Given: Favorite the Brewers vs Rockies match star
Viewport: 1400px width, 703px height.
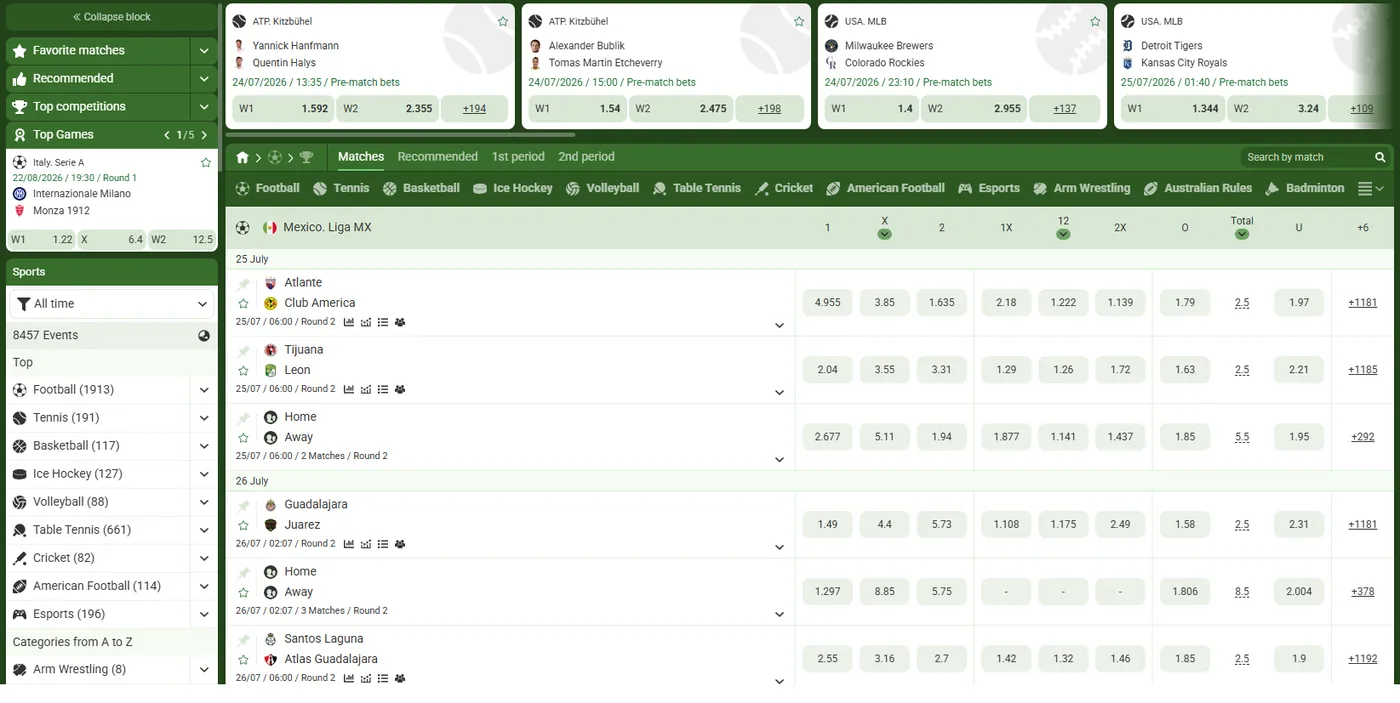Looking at the screenshot, I should [1095, 21].
